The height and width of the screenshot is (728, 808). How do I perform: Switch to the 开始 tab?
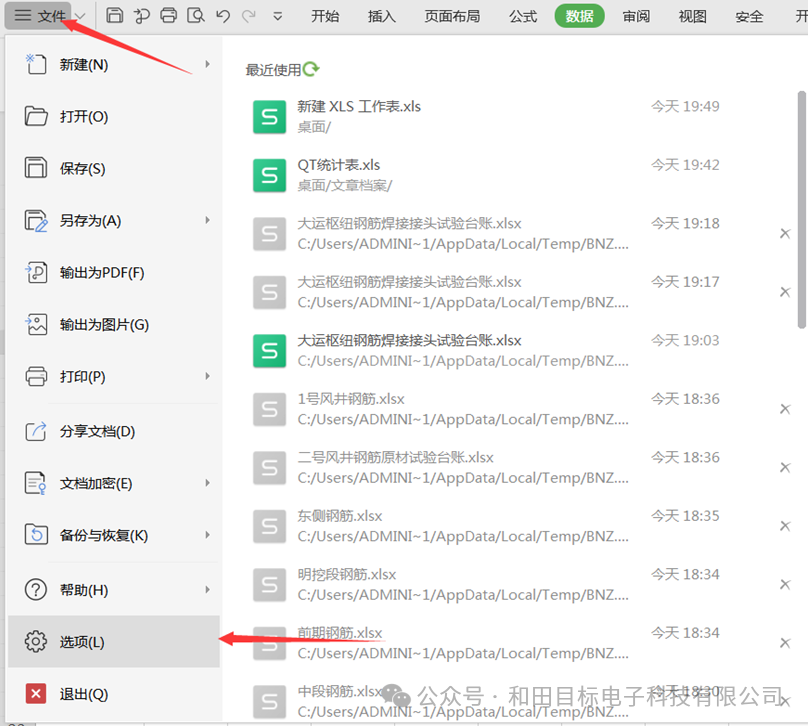325,16
